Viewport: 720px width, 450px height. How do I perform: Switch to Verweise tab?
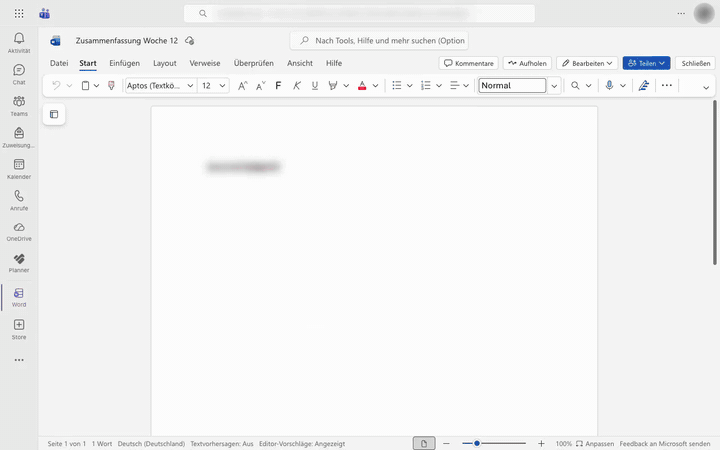coord(205,63)
